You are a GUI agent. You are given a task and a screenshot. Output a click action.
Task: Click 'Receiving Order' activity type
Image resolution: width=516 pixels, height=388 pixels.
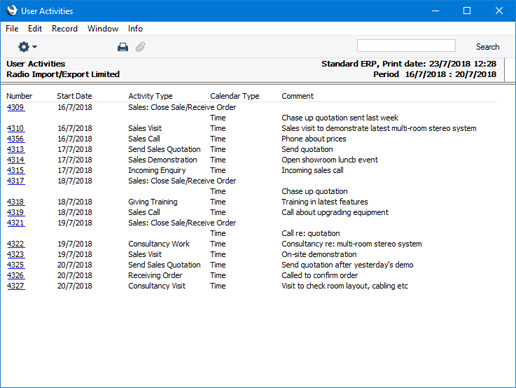click(155, 275)
